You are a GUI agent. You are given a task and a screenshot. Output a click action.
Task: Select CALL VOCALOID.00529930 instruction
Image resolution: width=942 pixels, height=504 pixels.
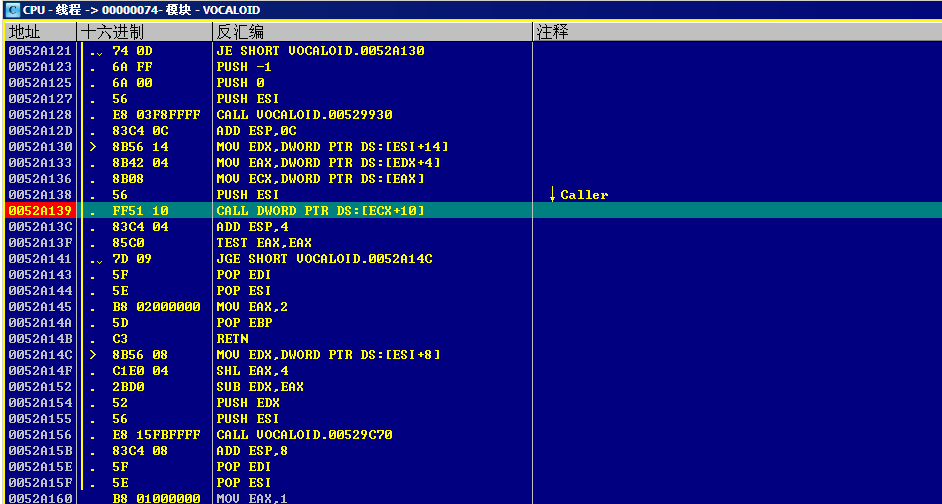coord(304,115)
